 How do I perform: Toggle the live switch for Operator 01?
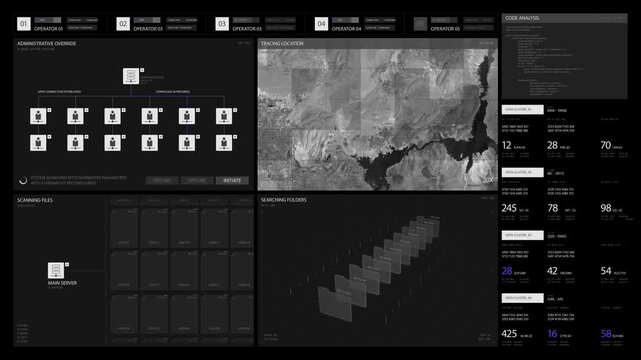[48, 20]
